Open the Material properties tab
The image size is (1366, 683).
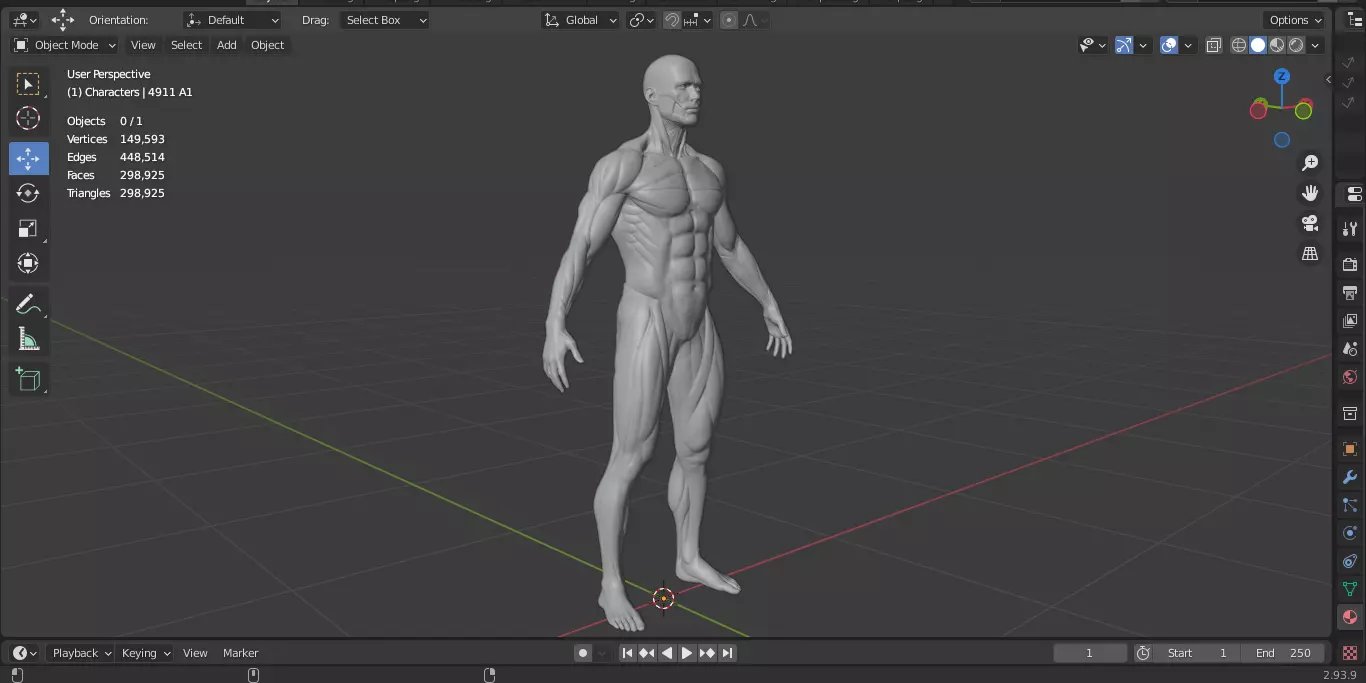(x=1350, y=617)
